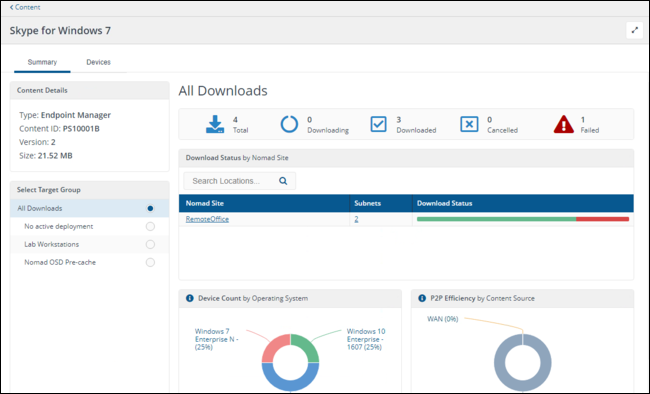Click the Downloading circular progress icon

[x=289, y=124]
